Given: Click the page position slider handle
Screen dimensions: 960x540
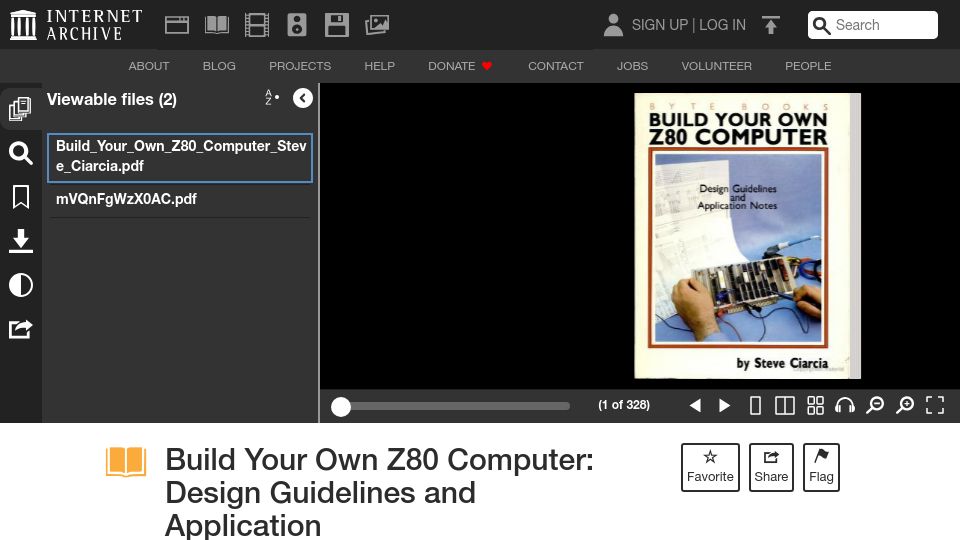Looking at the screenshot, I should pos(341,407).
